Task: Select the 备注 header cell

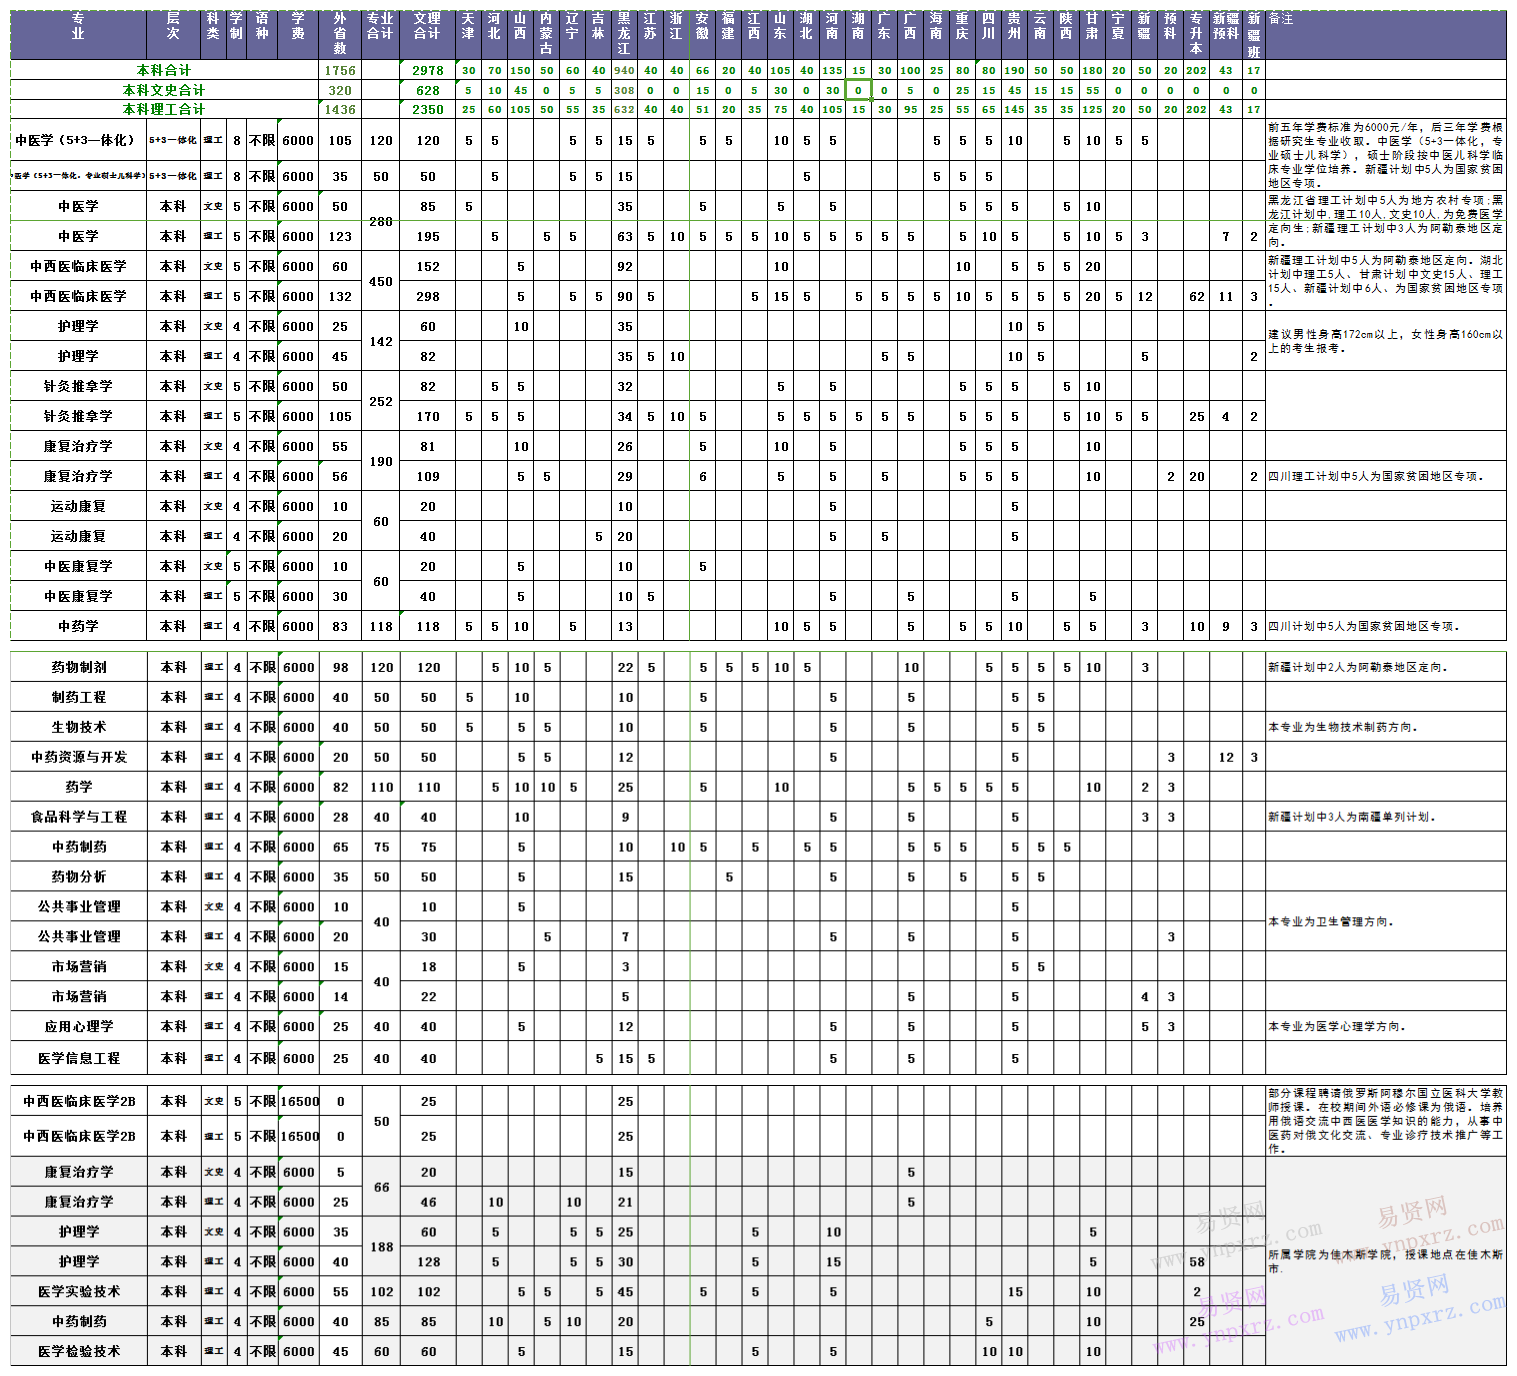Action: click(x=1385, y=35)
